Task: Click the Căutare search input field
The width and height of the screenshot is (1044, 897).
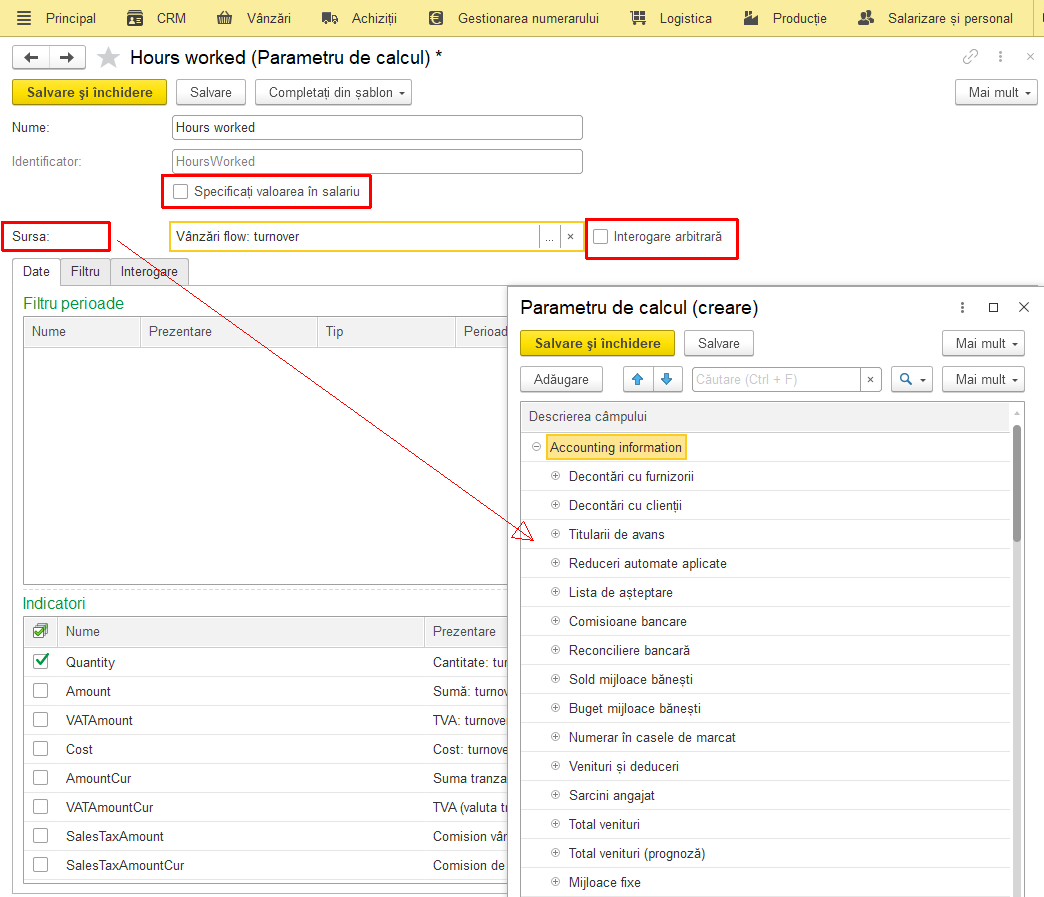Action: 776,380
